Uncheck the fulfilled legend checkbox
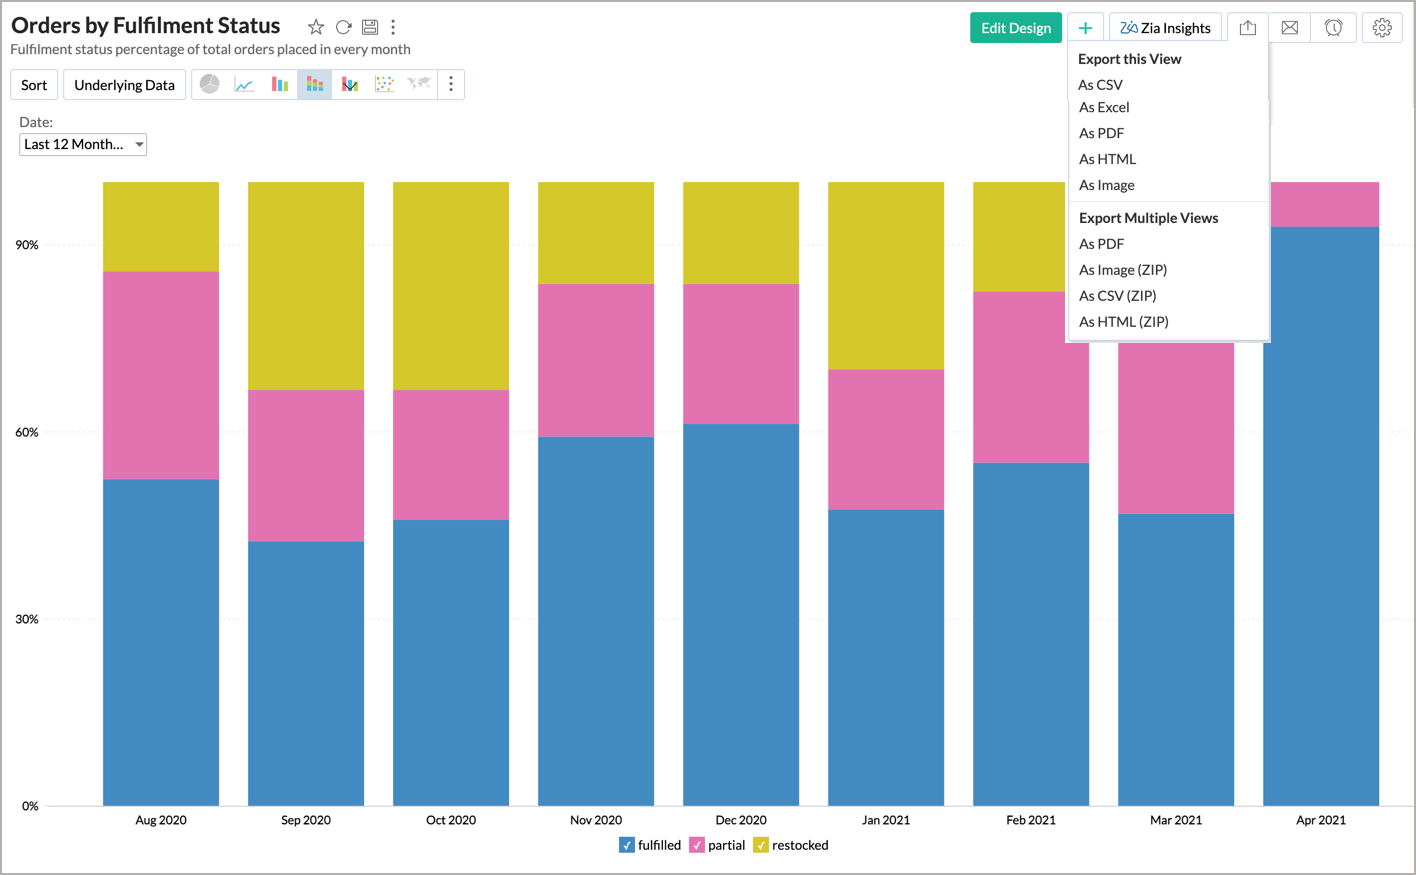Image resolution: width=1416 pixels, height=875 pixels. (627, 846)
